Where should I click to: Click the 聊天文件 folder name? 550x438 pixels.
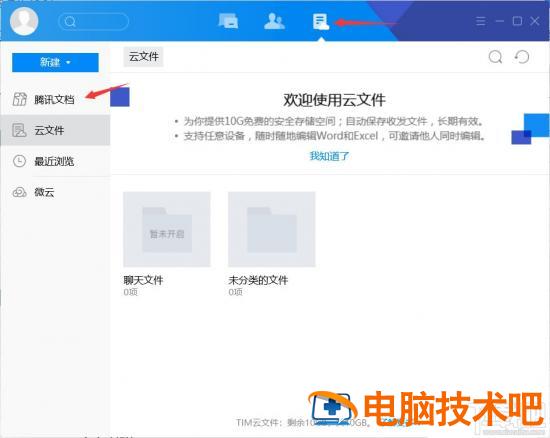143,280
